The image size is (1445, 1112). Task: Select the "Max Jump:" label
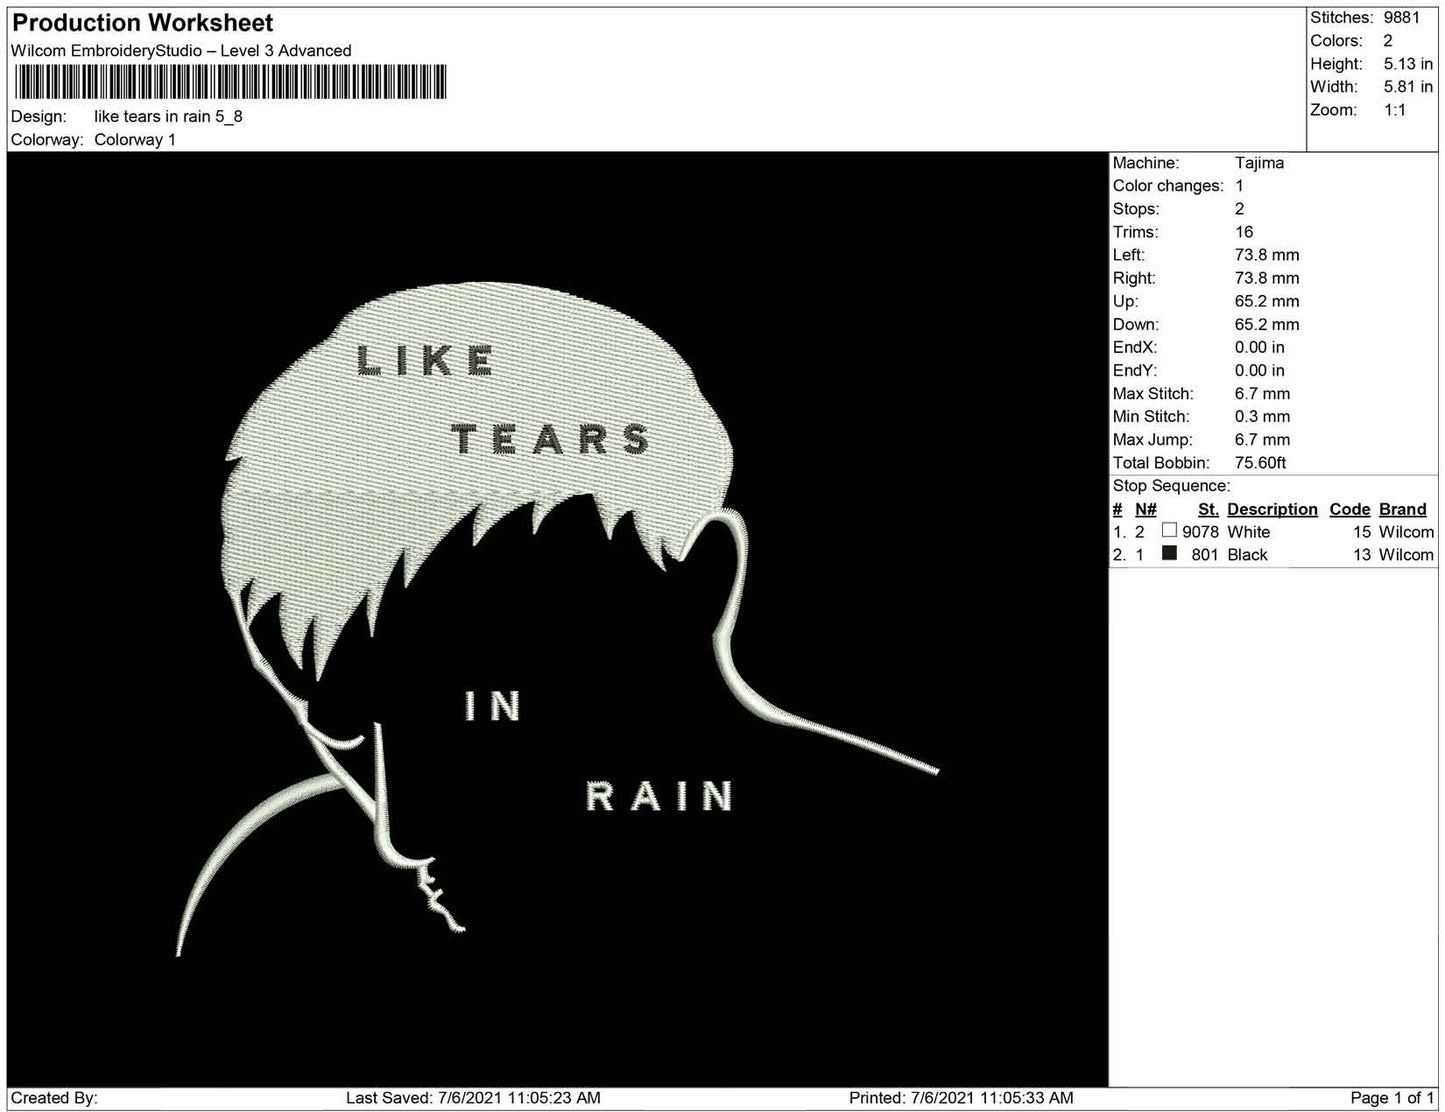click(x=1152, y=440)
